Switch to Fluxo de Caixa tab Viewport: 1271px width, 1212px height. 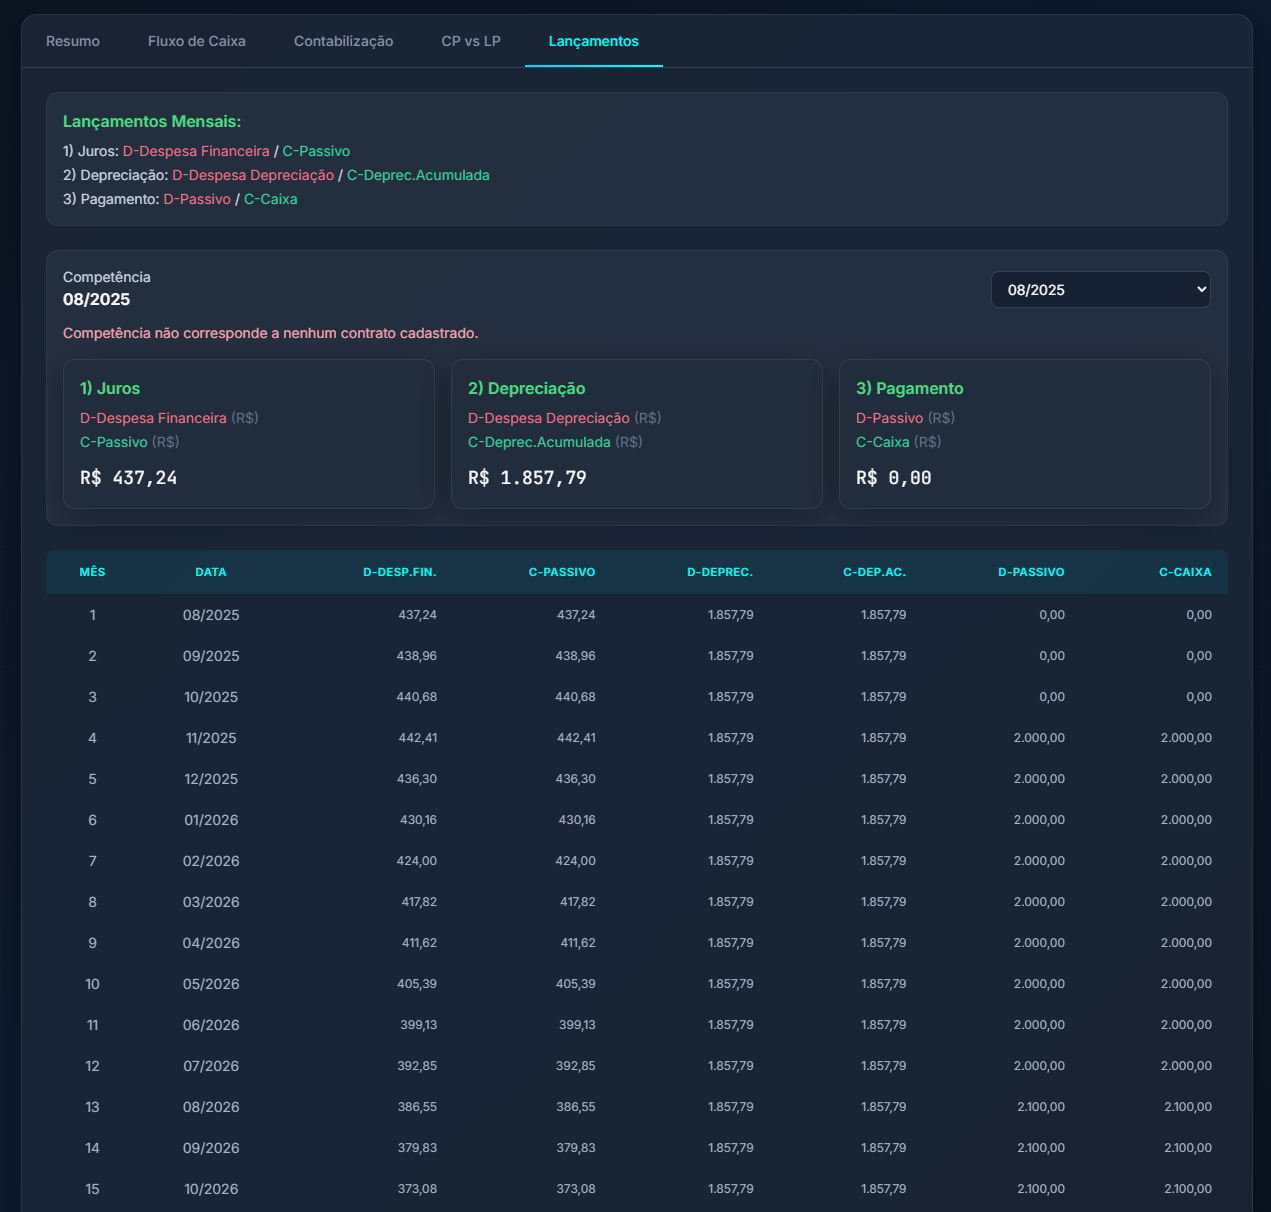(x=196, y=41)
